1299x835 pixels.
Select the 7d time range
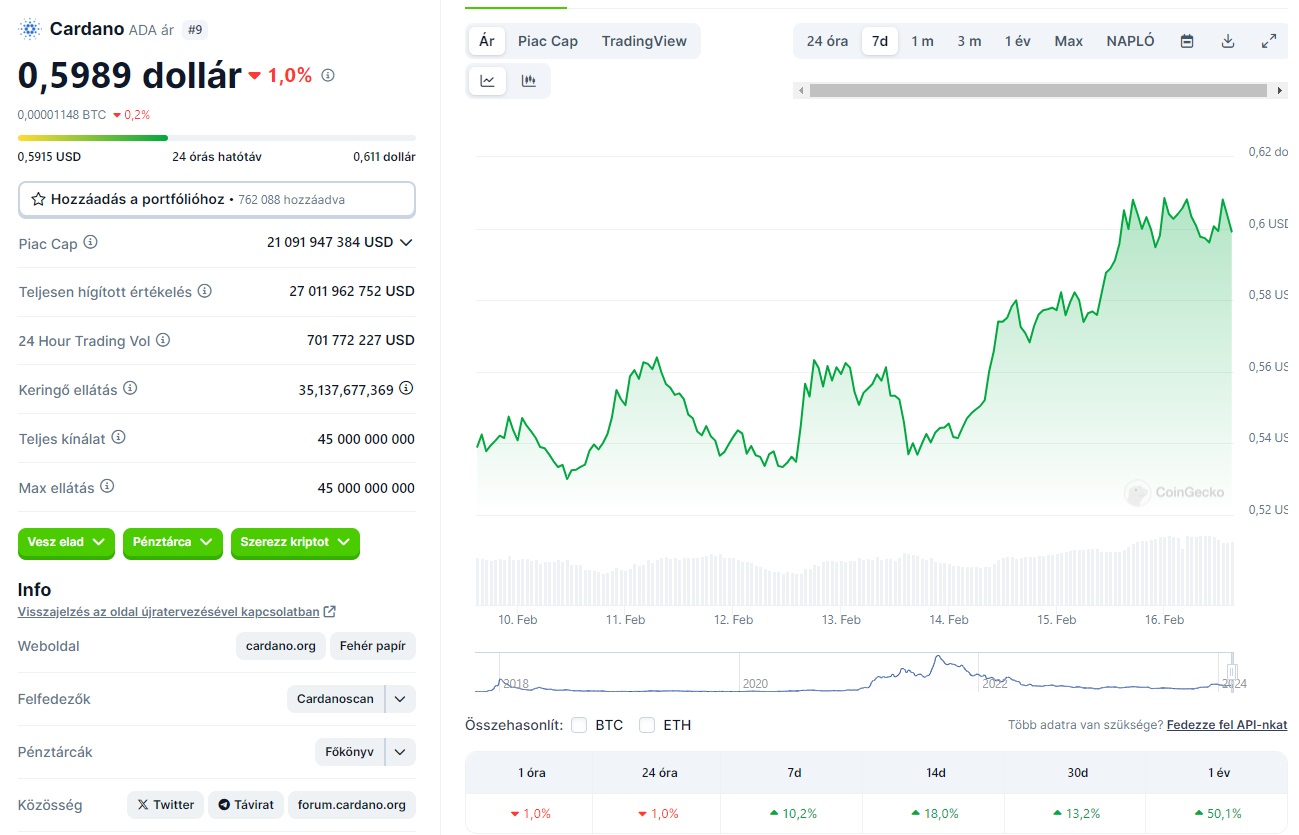[x=880, y=41]
